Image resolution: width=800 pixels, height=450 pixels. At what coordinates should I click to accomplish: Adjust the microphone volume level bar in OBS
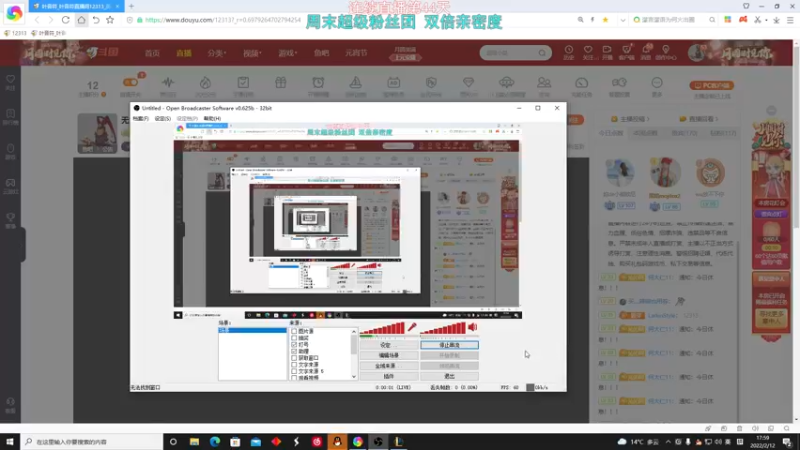[383, 329]
